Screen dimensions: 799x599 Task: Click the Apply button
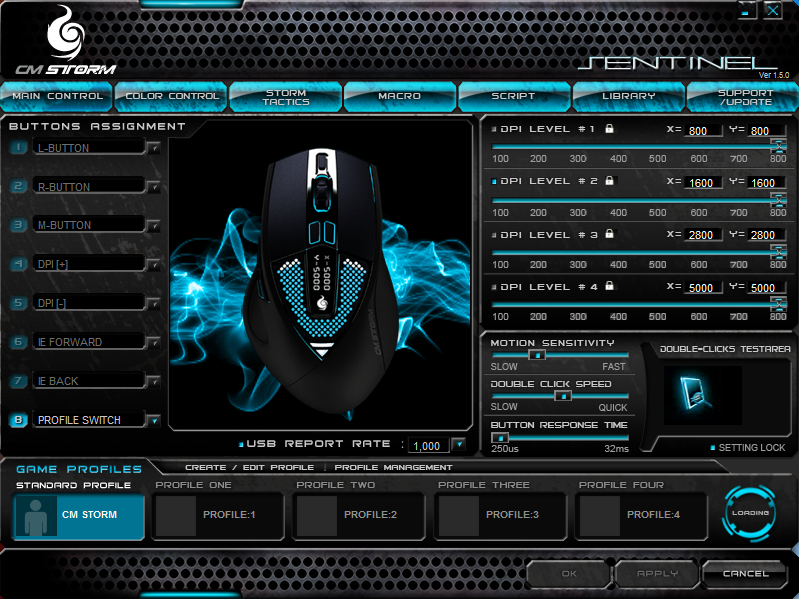657,574
